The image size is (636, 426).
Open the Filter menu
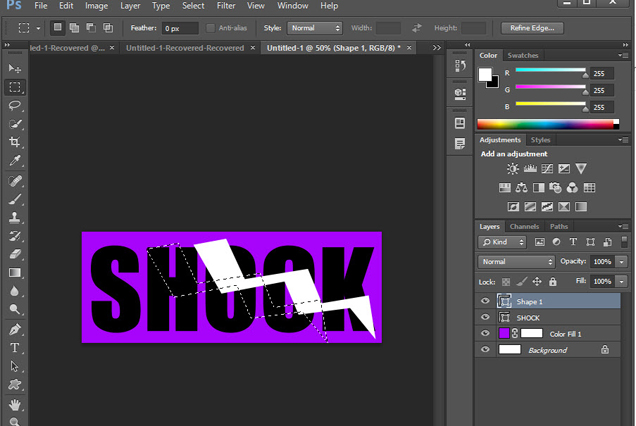(226, 6)
